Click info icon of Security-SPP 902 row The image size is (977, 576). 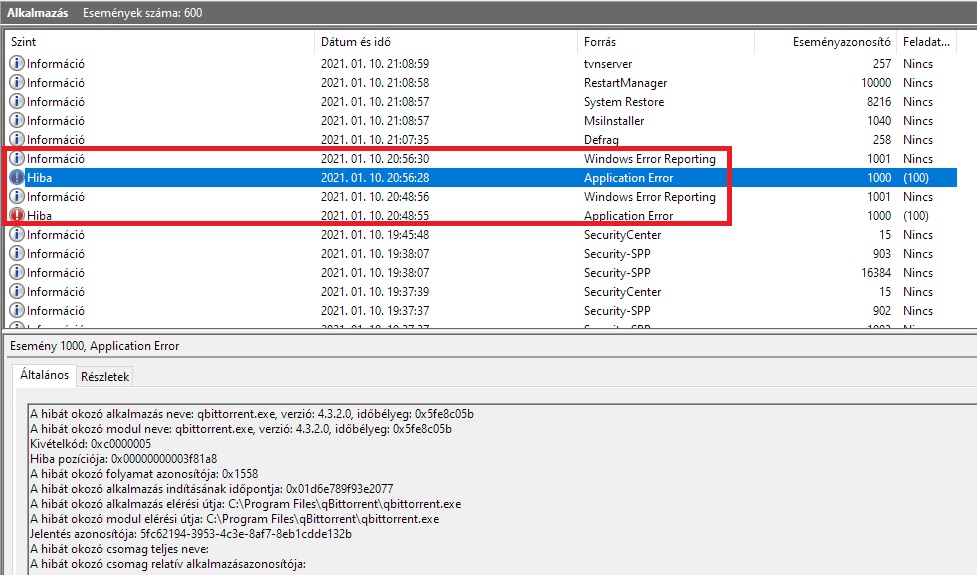pos(17,310)
